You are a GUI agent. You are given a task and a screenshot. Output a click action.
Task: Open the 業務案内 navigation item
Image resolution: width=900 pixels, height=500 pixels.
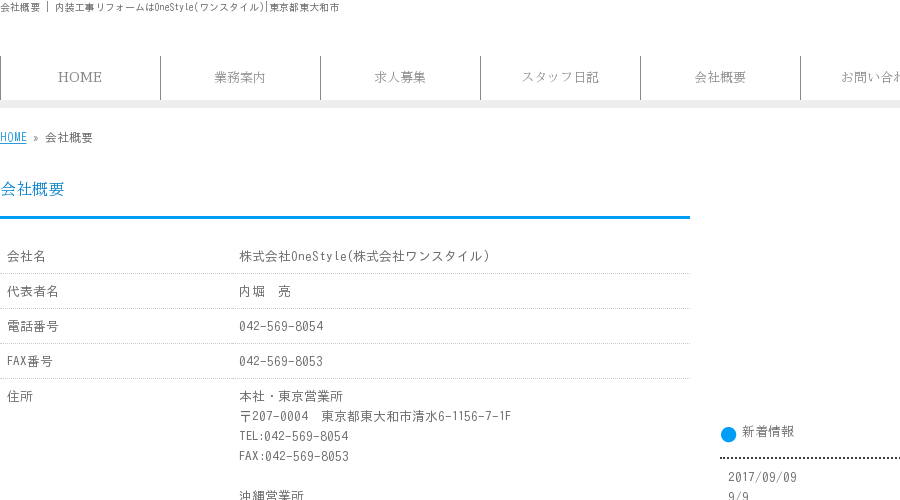coord(240,77)
